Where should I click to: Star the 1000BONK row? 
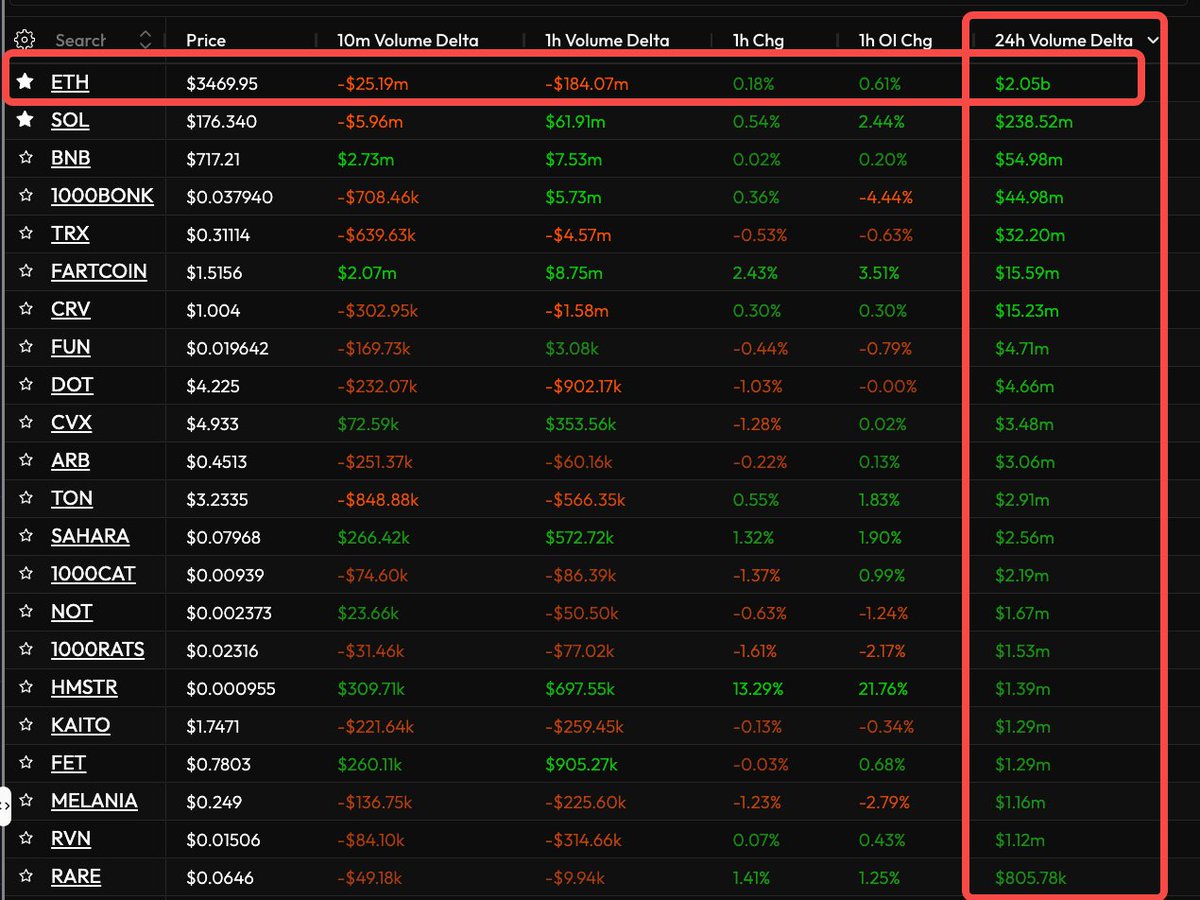point(25,196)
